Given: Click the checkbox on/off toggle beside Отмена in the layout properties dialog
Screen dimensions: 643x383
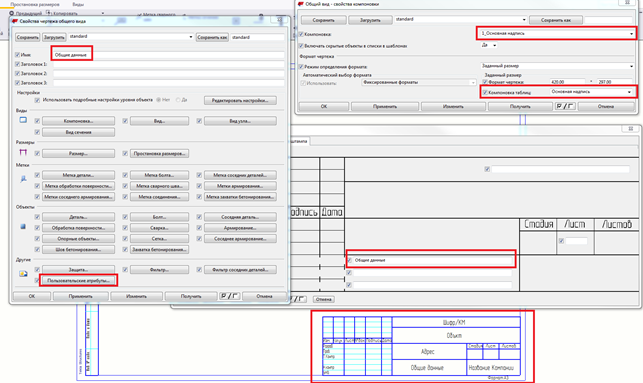Looking at the screenshot, I should (565, 106).
